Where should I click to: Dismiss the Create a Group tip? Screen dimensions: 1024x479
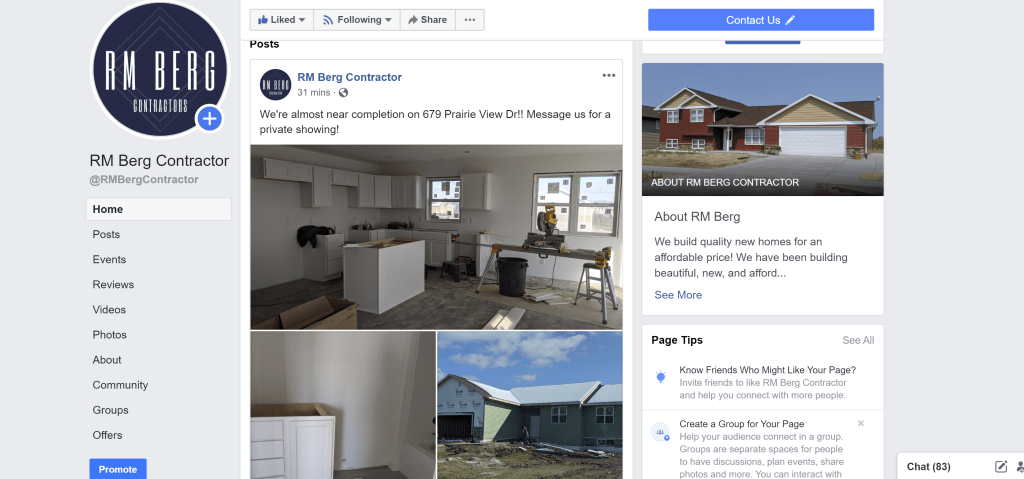tap(861, 423)
